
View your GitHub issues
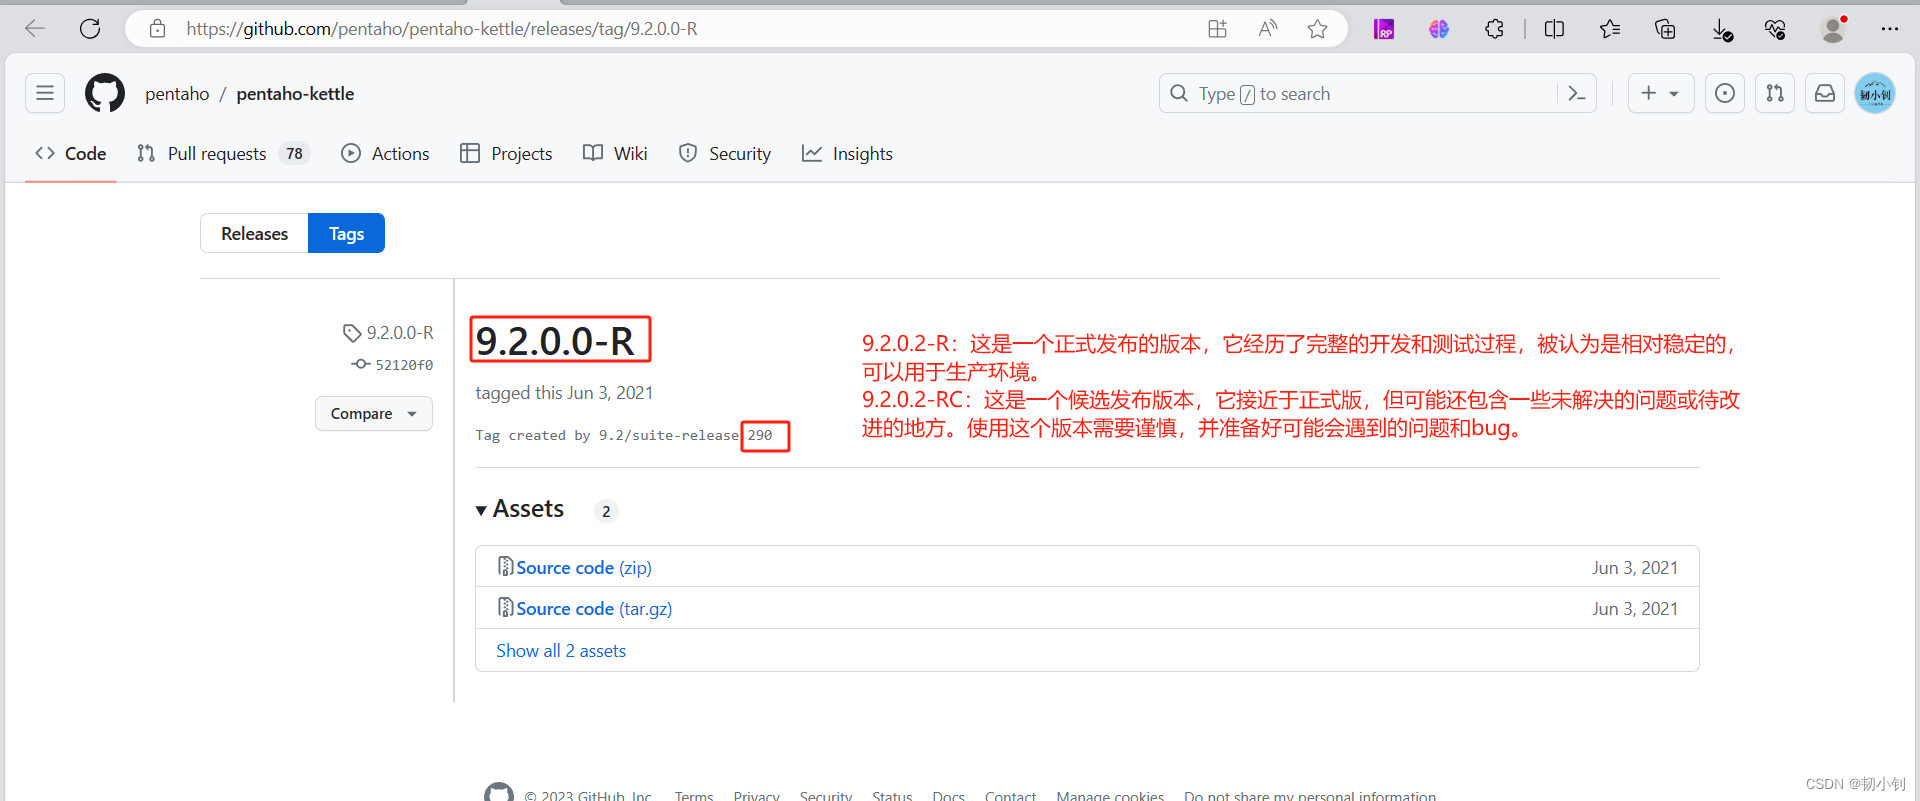[1725, 93]
